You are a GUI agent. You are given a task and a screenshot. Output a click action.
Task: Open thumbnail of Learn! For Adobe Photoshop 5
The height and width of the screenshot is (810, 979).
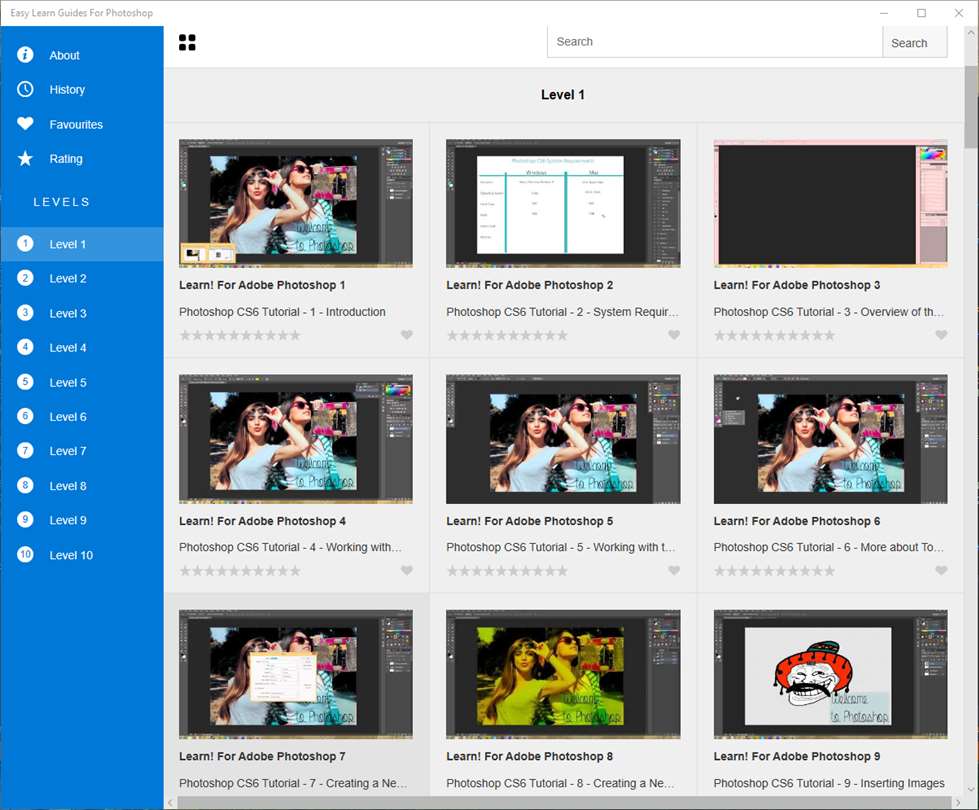tap(563, 439)
